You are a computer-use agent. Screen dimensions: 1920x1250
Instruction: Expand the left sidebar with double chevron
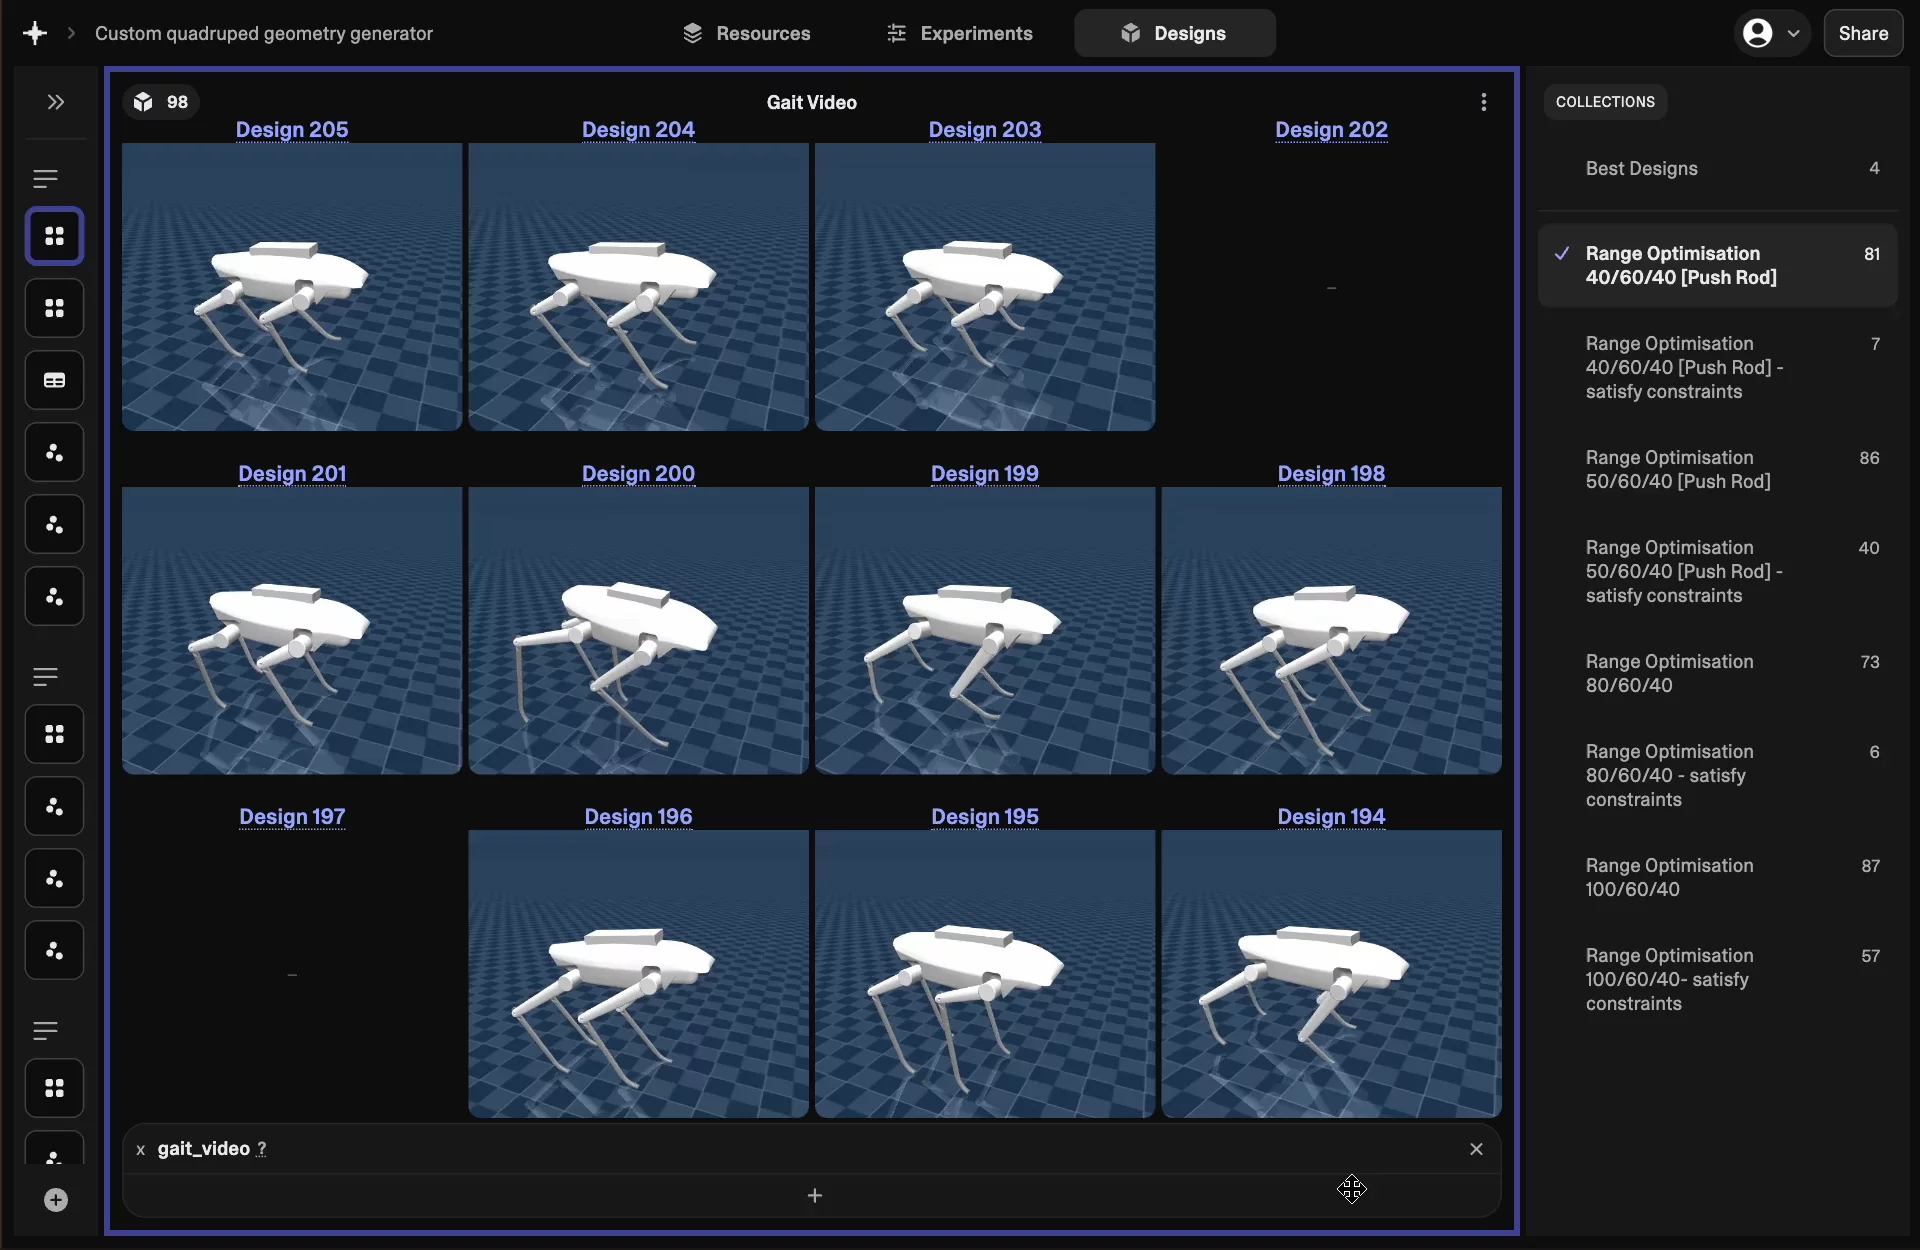point(55,102)
